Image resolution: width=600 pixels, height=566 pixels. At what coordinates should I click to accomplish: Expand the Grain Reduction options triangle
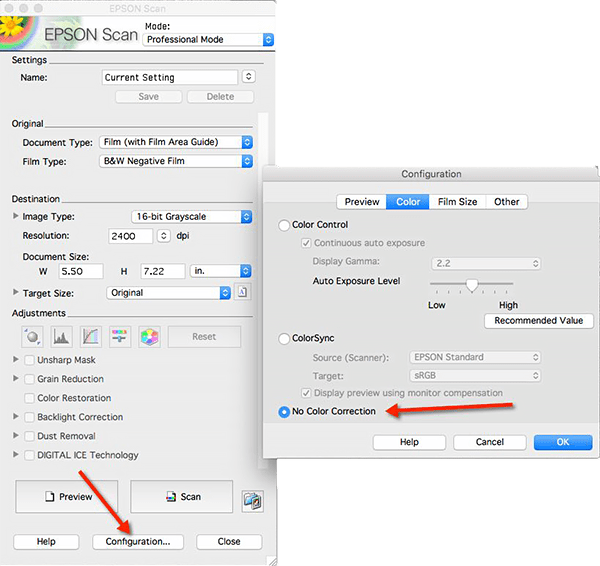[x=16, y=378]
